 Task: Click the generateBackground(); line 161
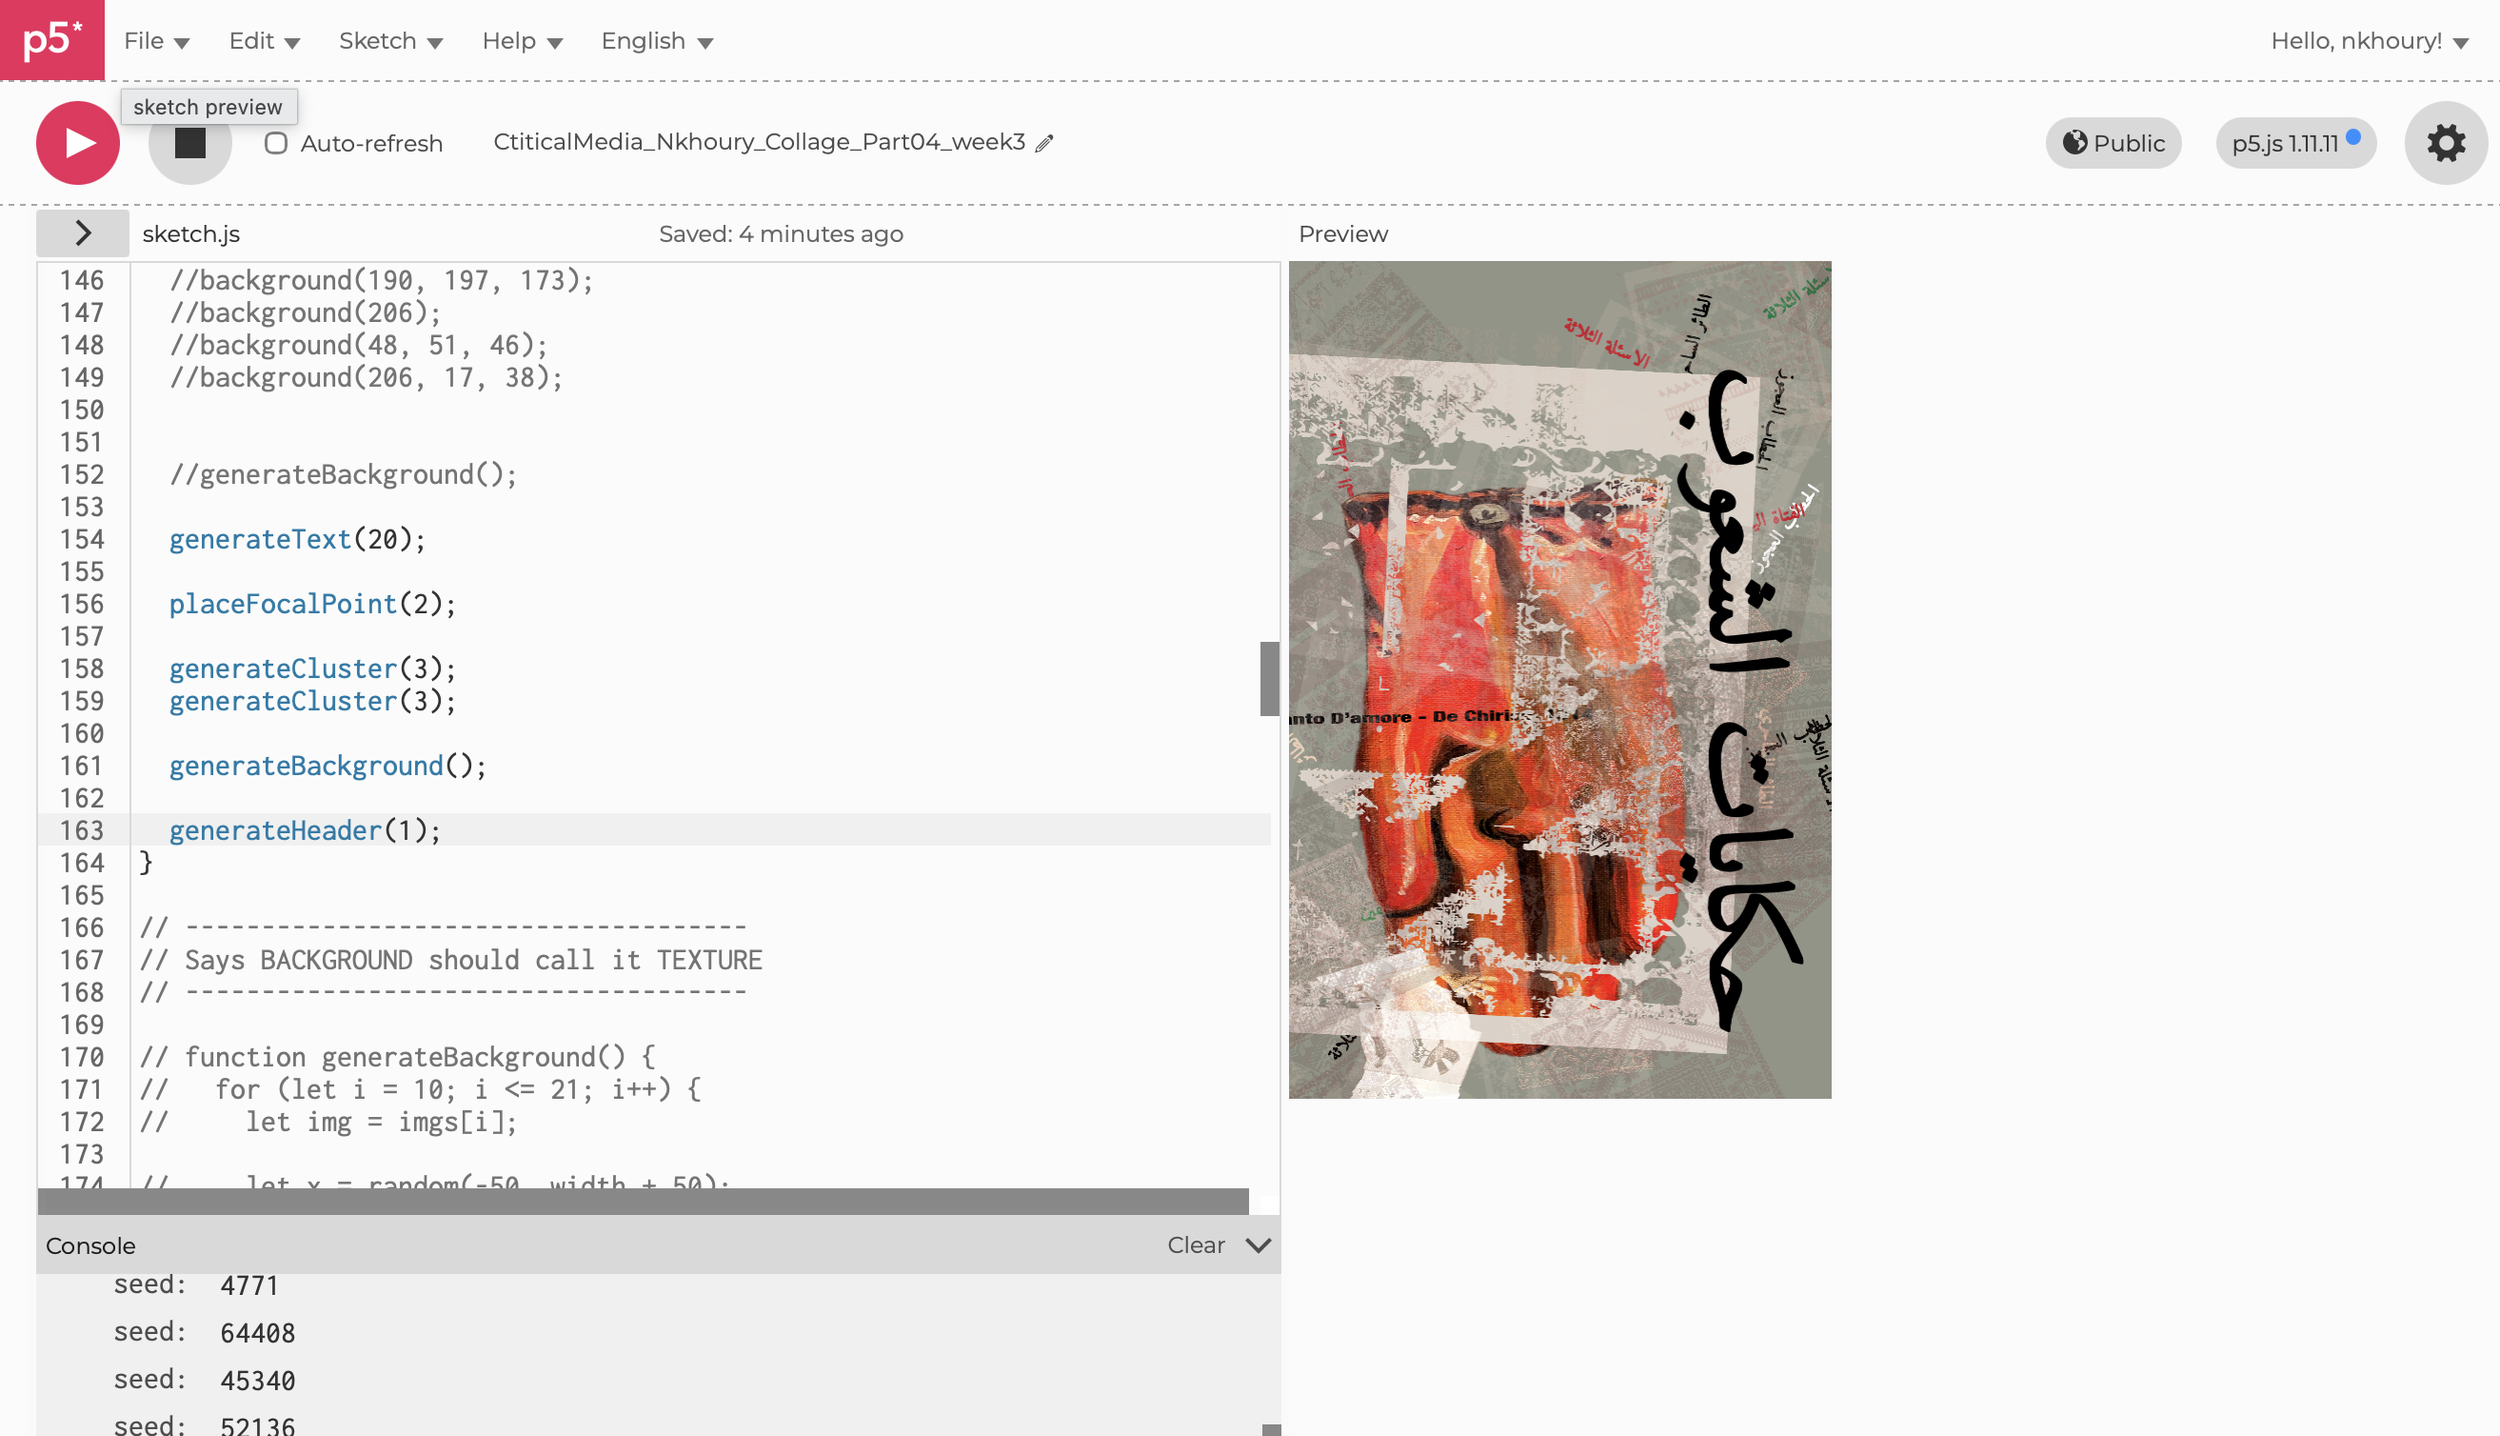click(328, 766)
